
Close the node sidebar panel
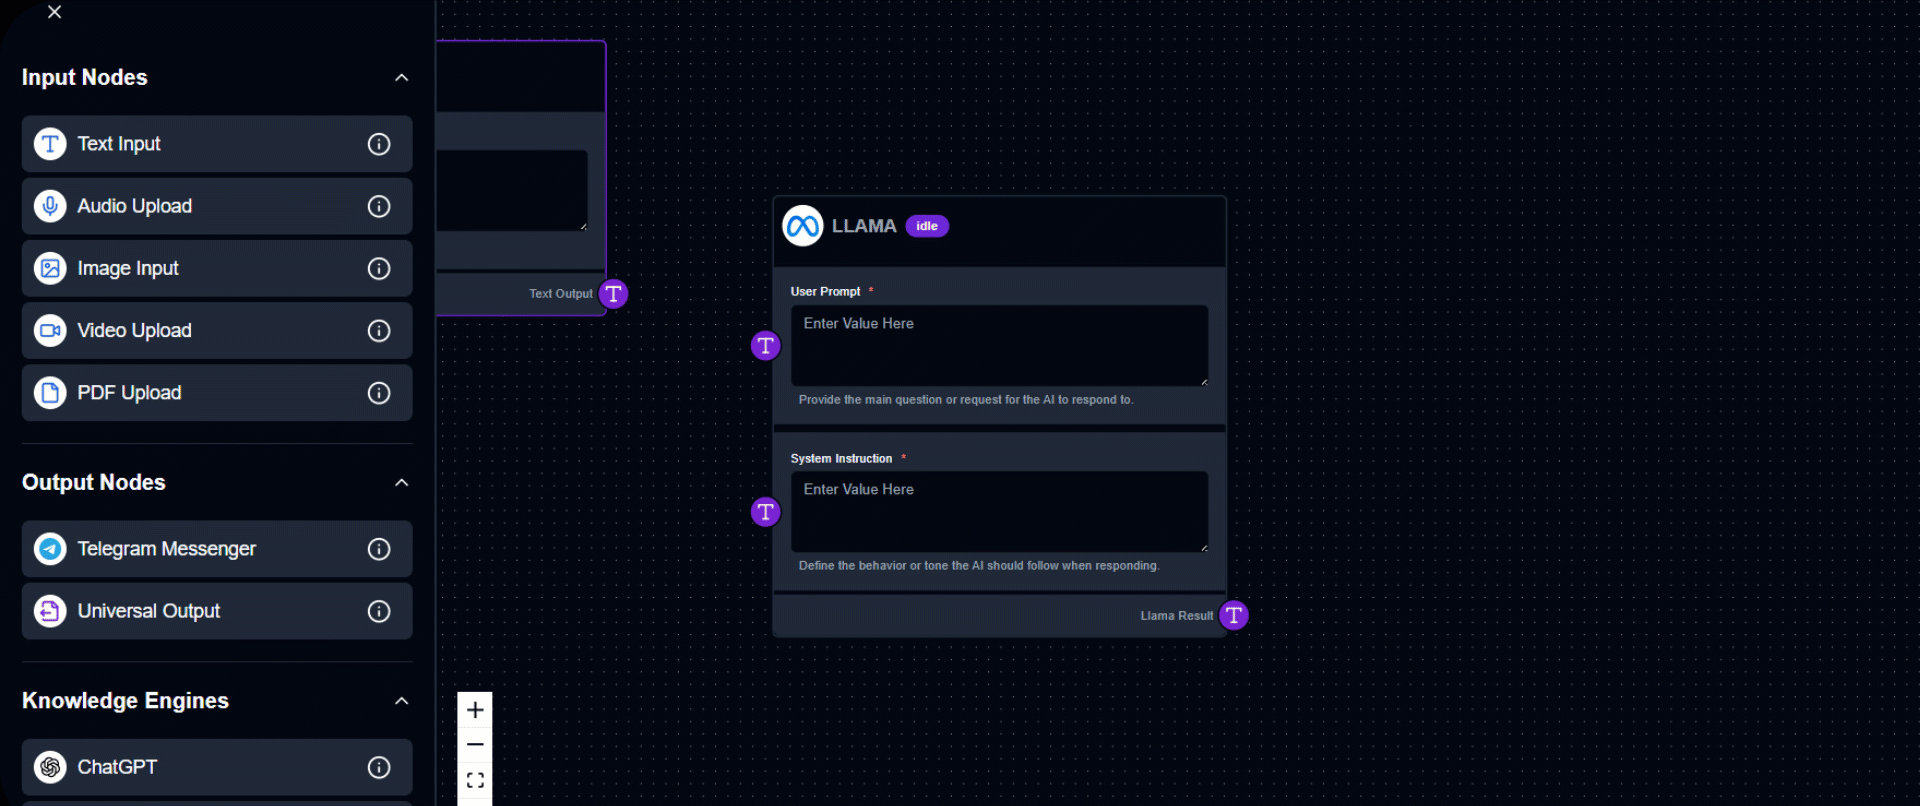55,12
